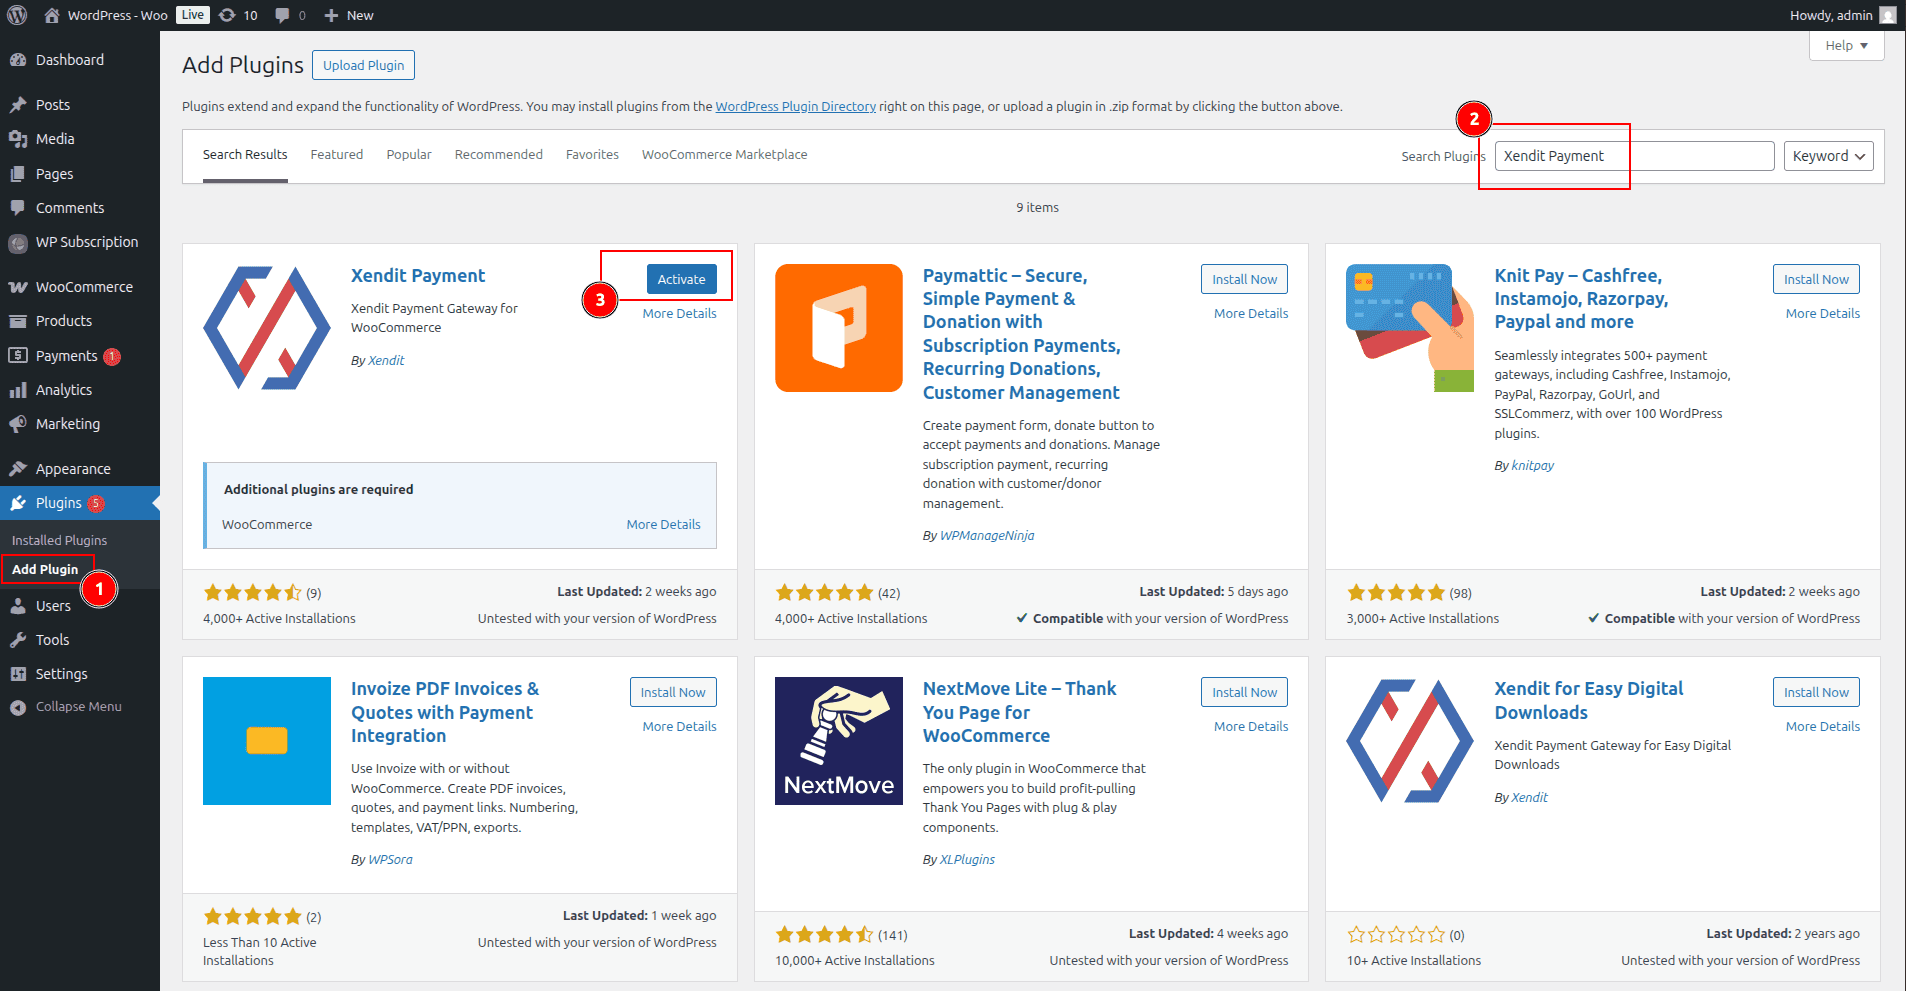Activate the Xendit Payment plugin
This screenshot has height=991, width=1906.
click(681, 279)
